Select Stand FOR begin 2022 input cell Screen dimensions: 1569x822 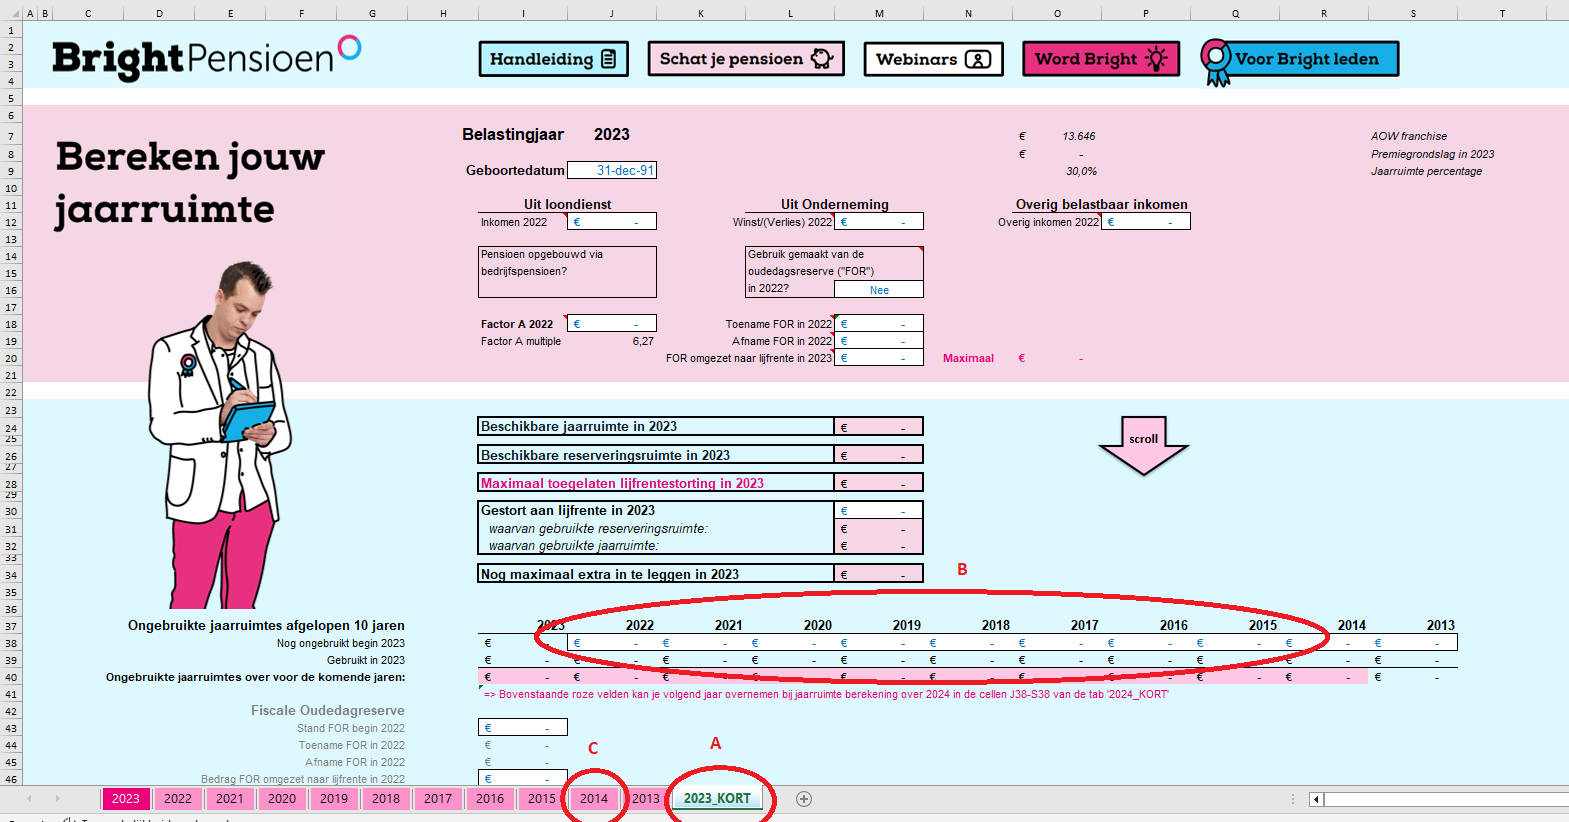523,728
